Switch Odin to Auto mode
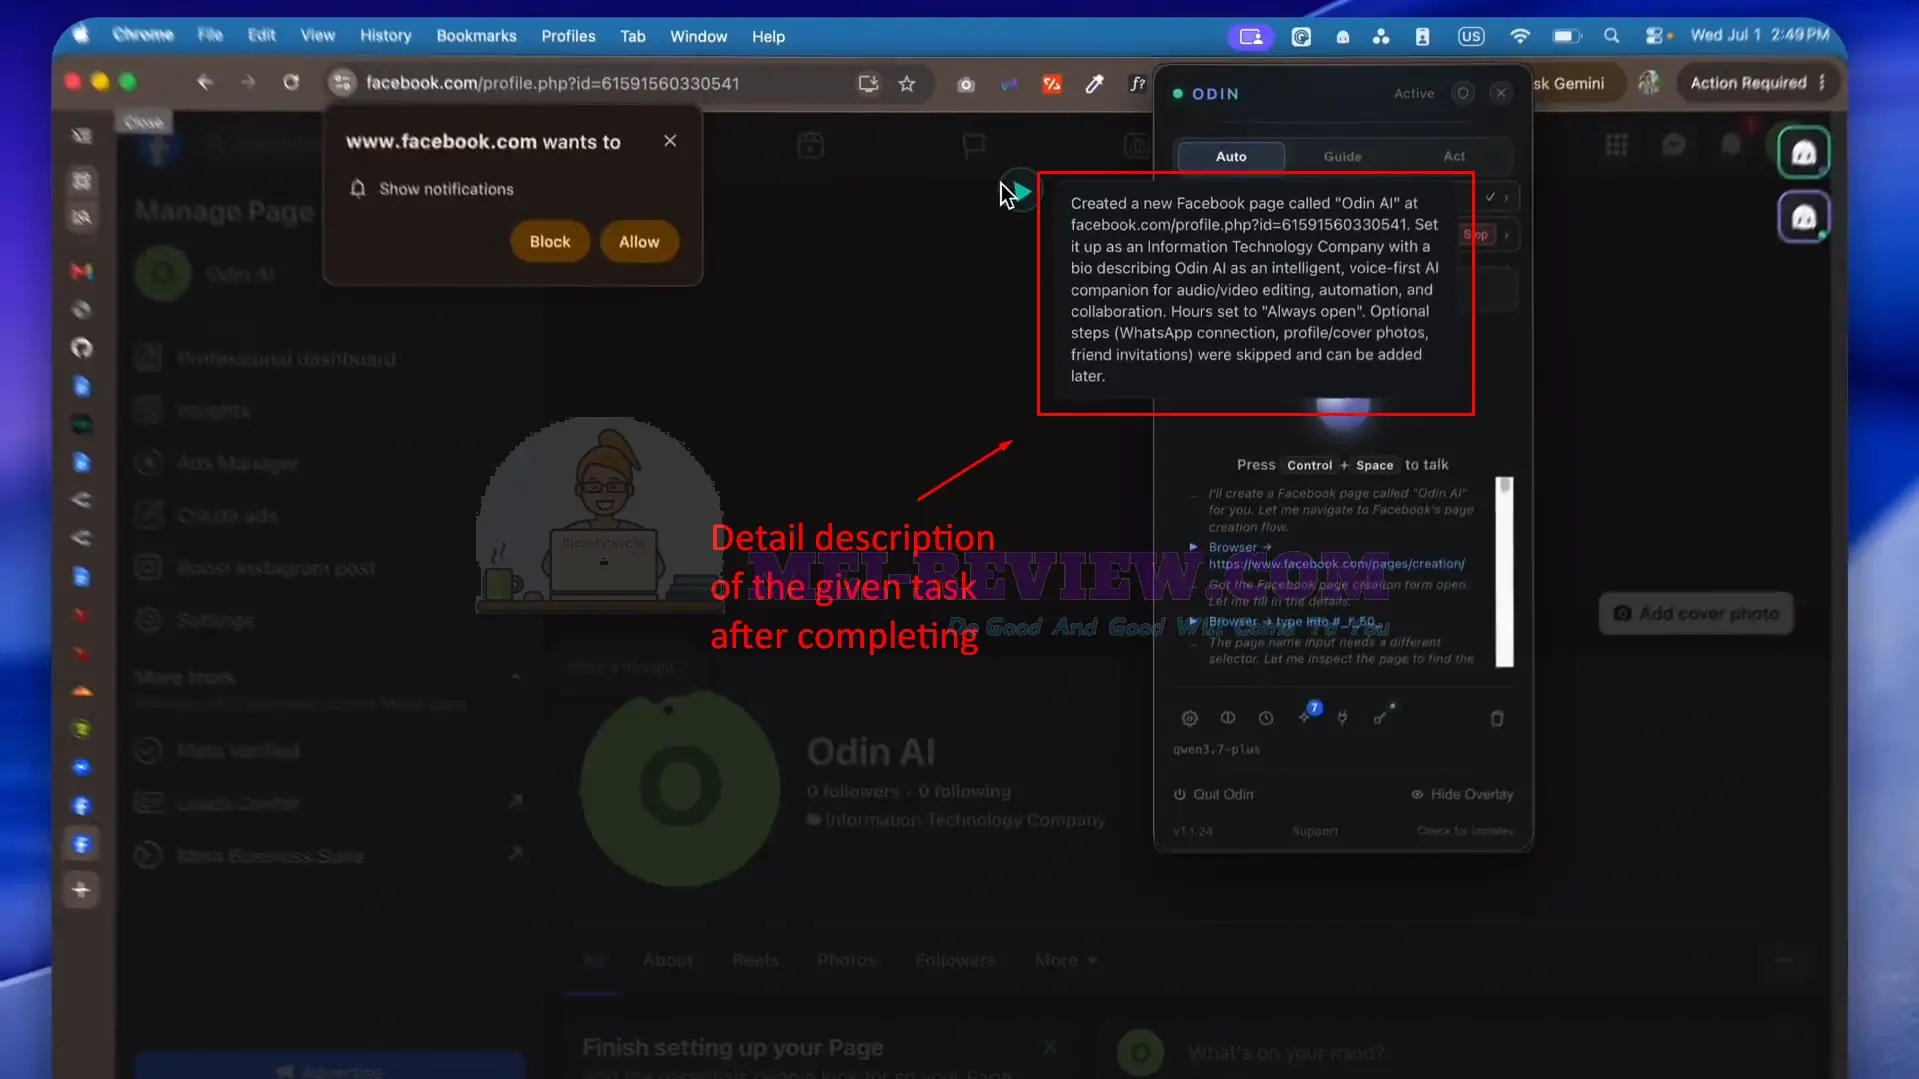Screen dimensions: 1919x1079 tap(1231, 156)
